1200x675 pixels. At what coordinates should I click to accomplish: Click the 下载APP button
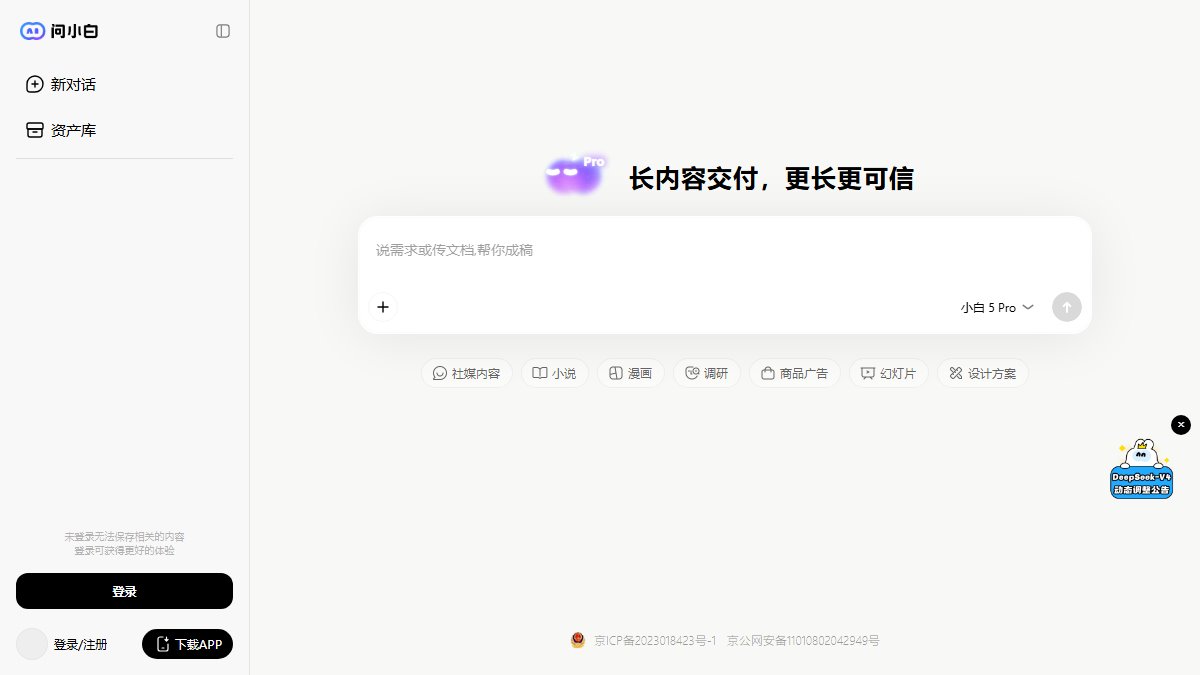pos(188,644)
